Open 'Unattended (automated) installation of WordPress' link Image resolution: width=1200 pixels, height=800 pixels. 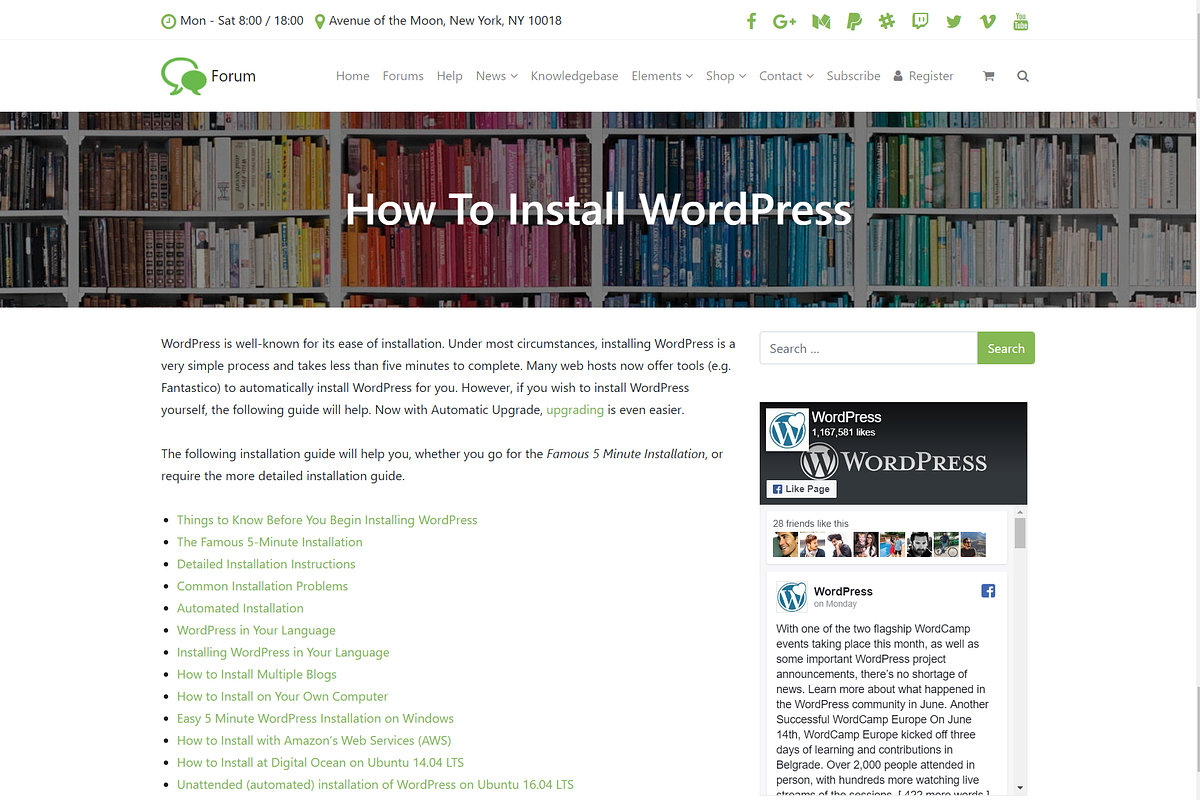click(x=375, y=784)
